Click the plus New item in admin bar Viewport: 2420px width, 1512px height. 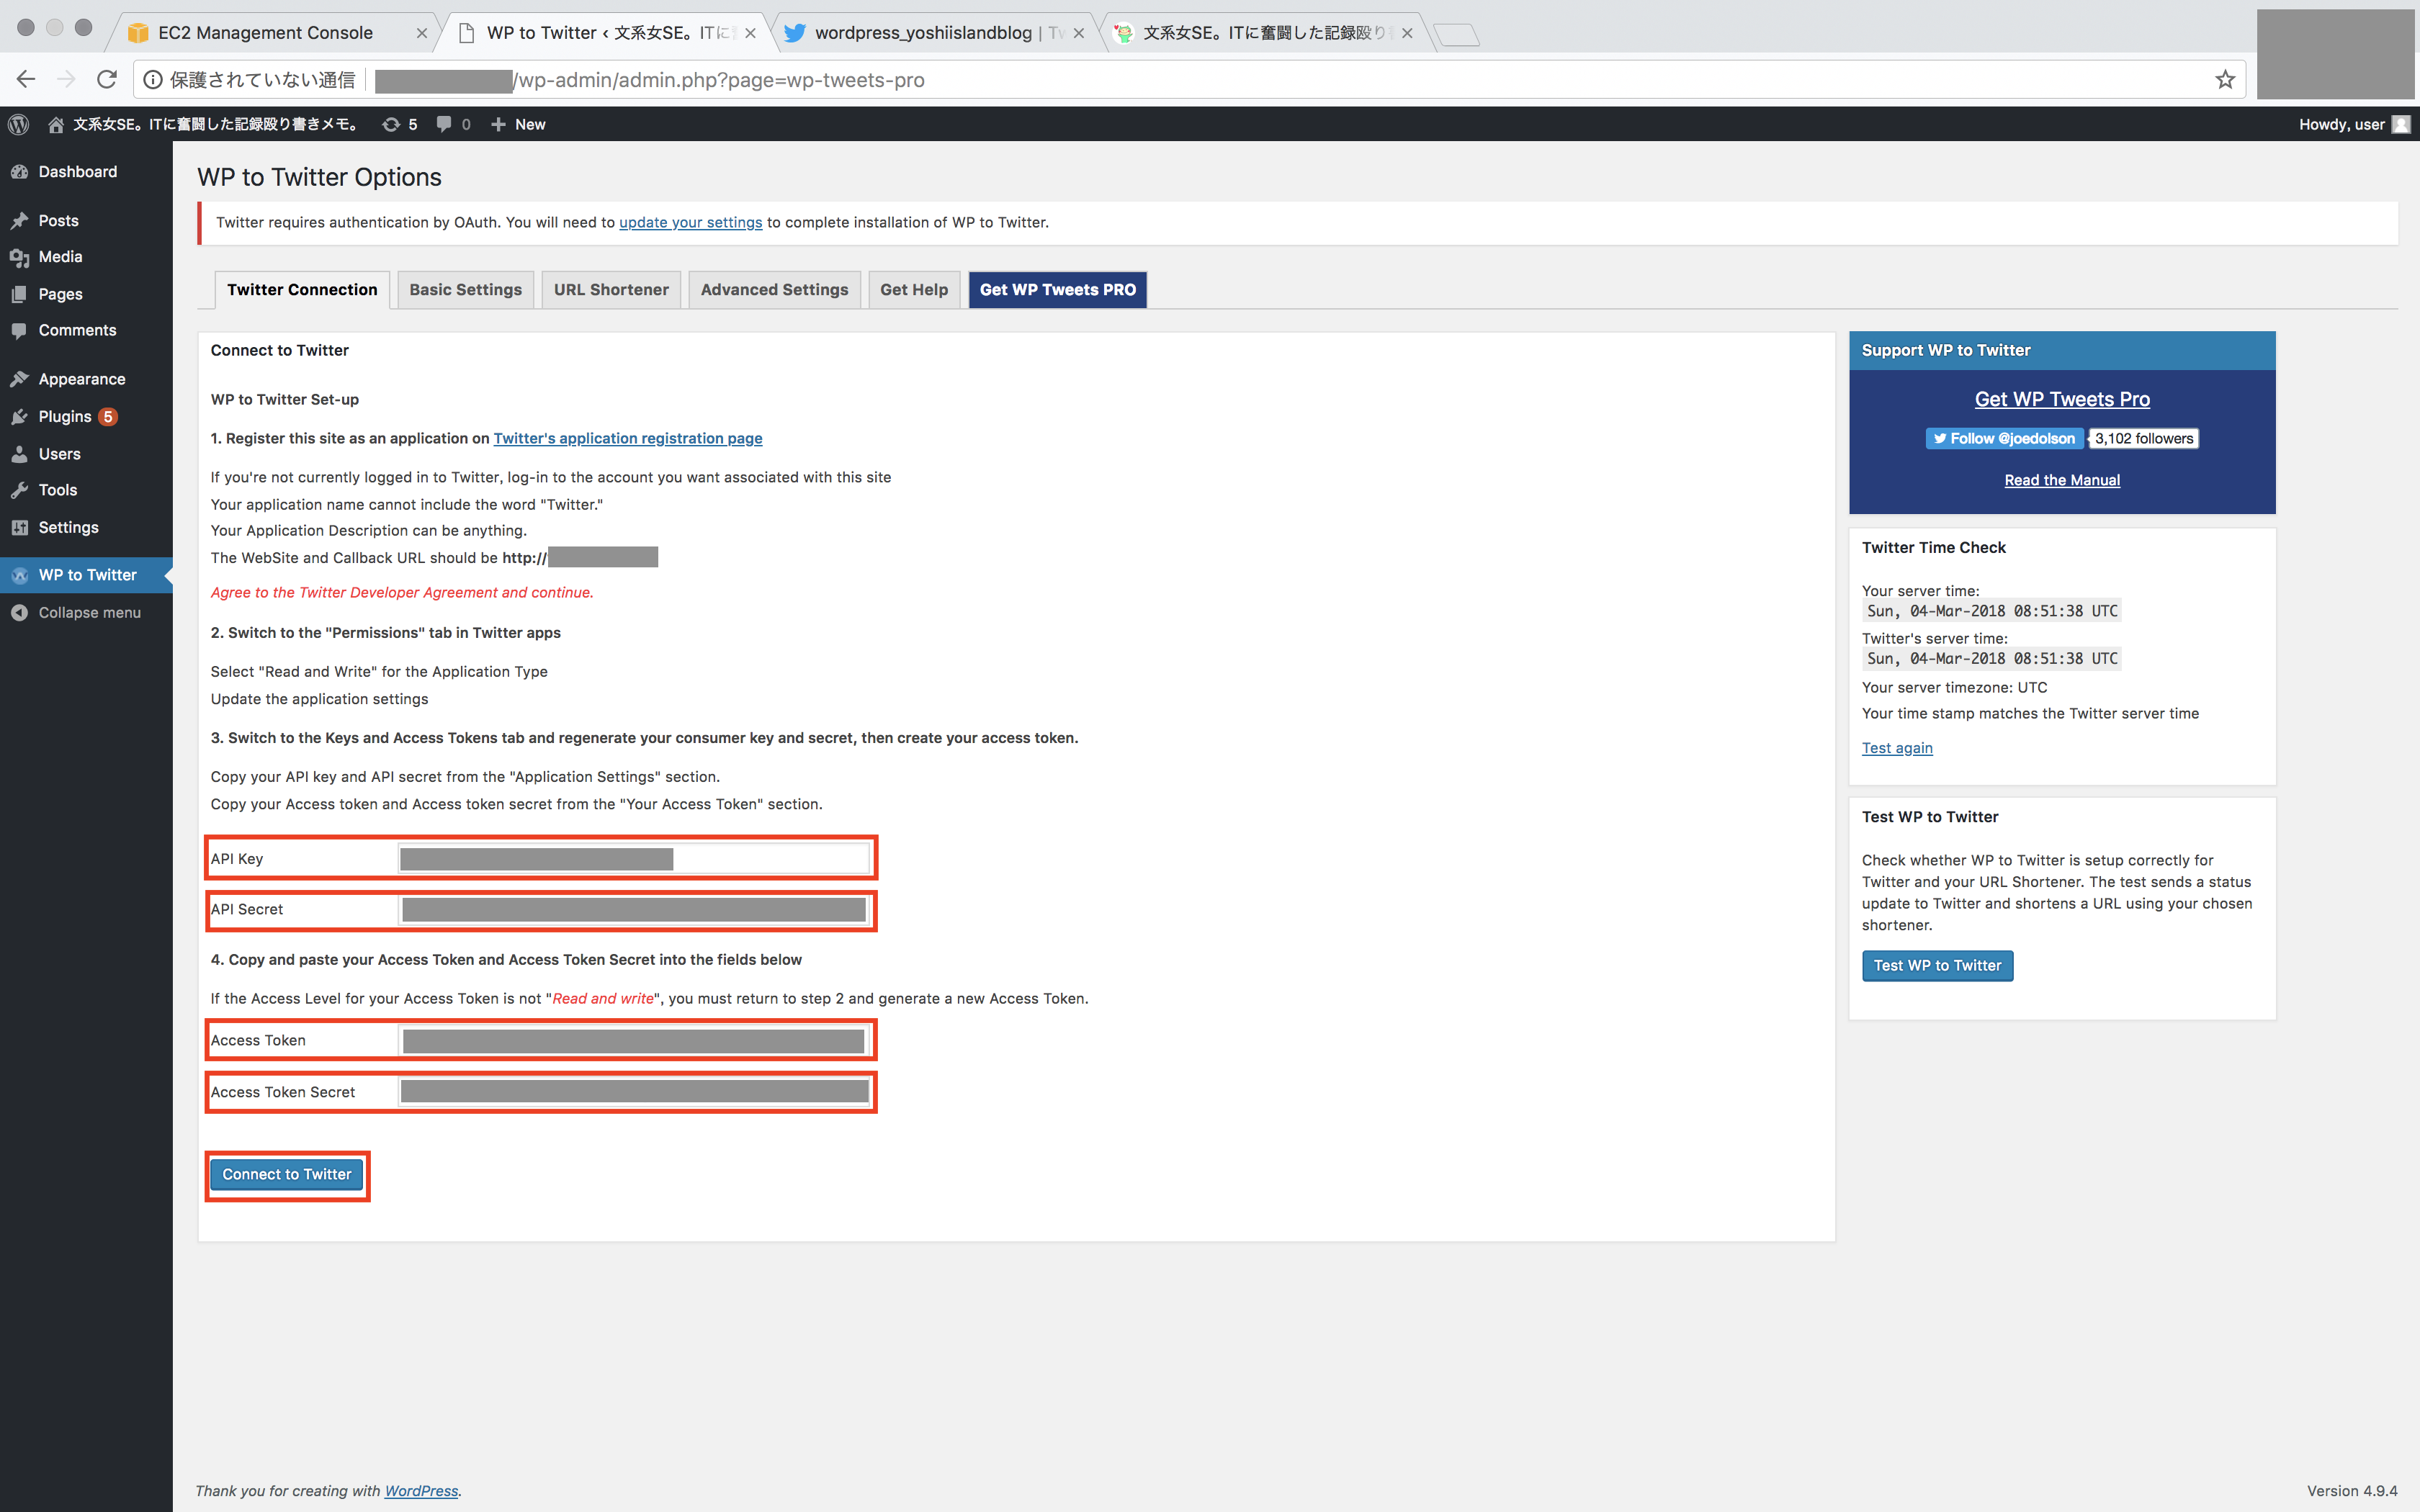pyautogui.click(x=517, y=124)
